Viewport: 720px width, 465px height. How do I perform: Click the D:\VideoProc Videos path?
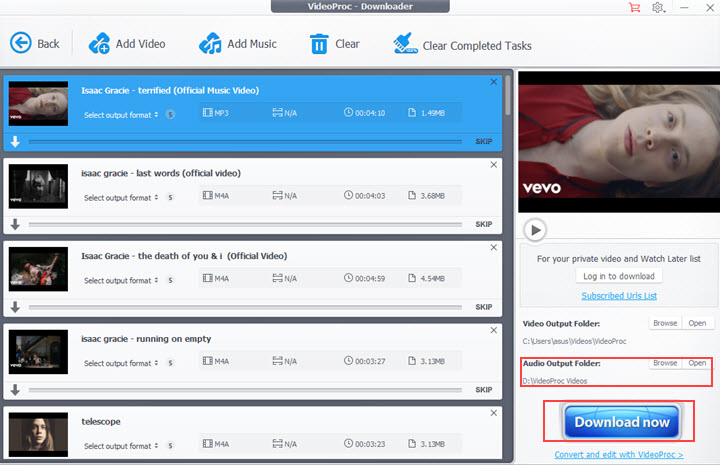pos(555,381)
